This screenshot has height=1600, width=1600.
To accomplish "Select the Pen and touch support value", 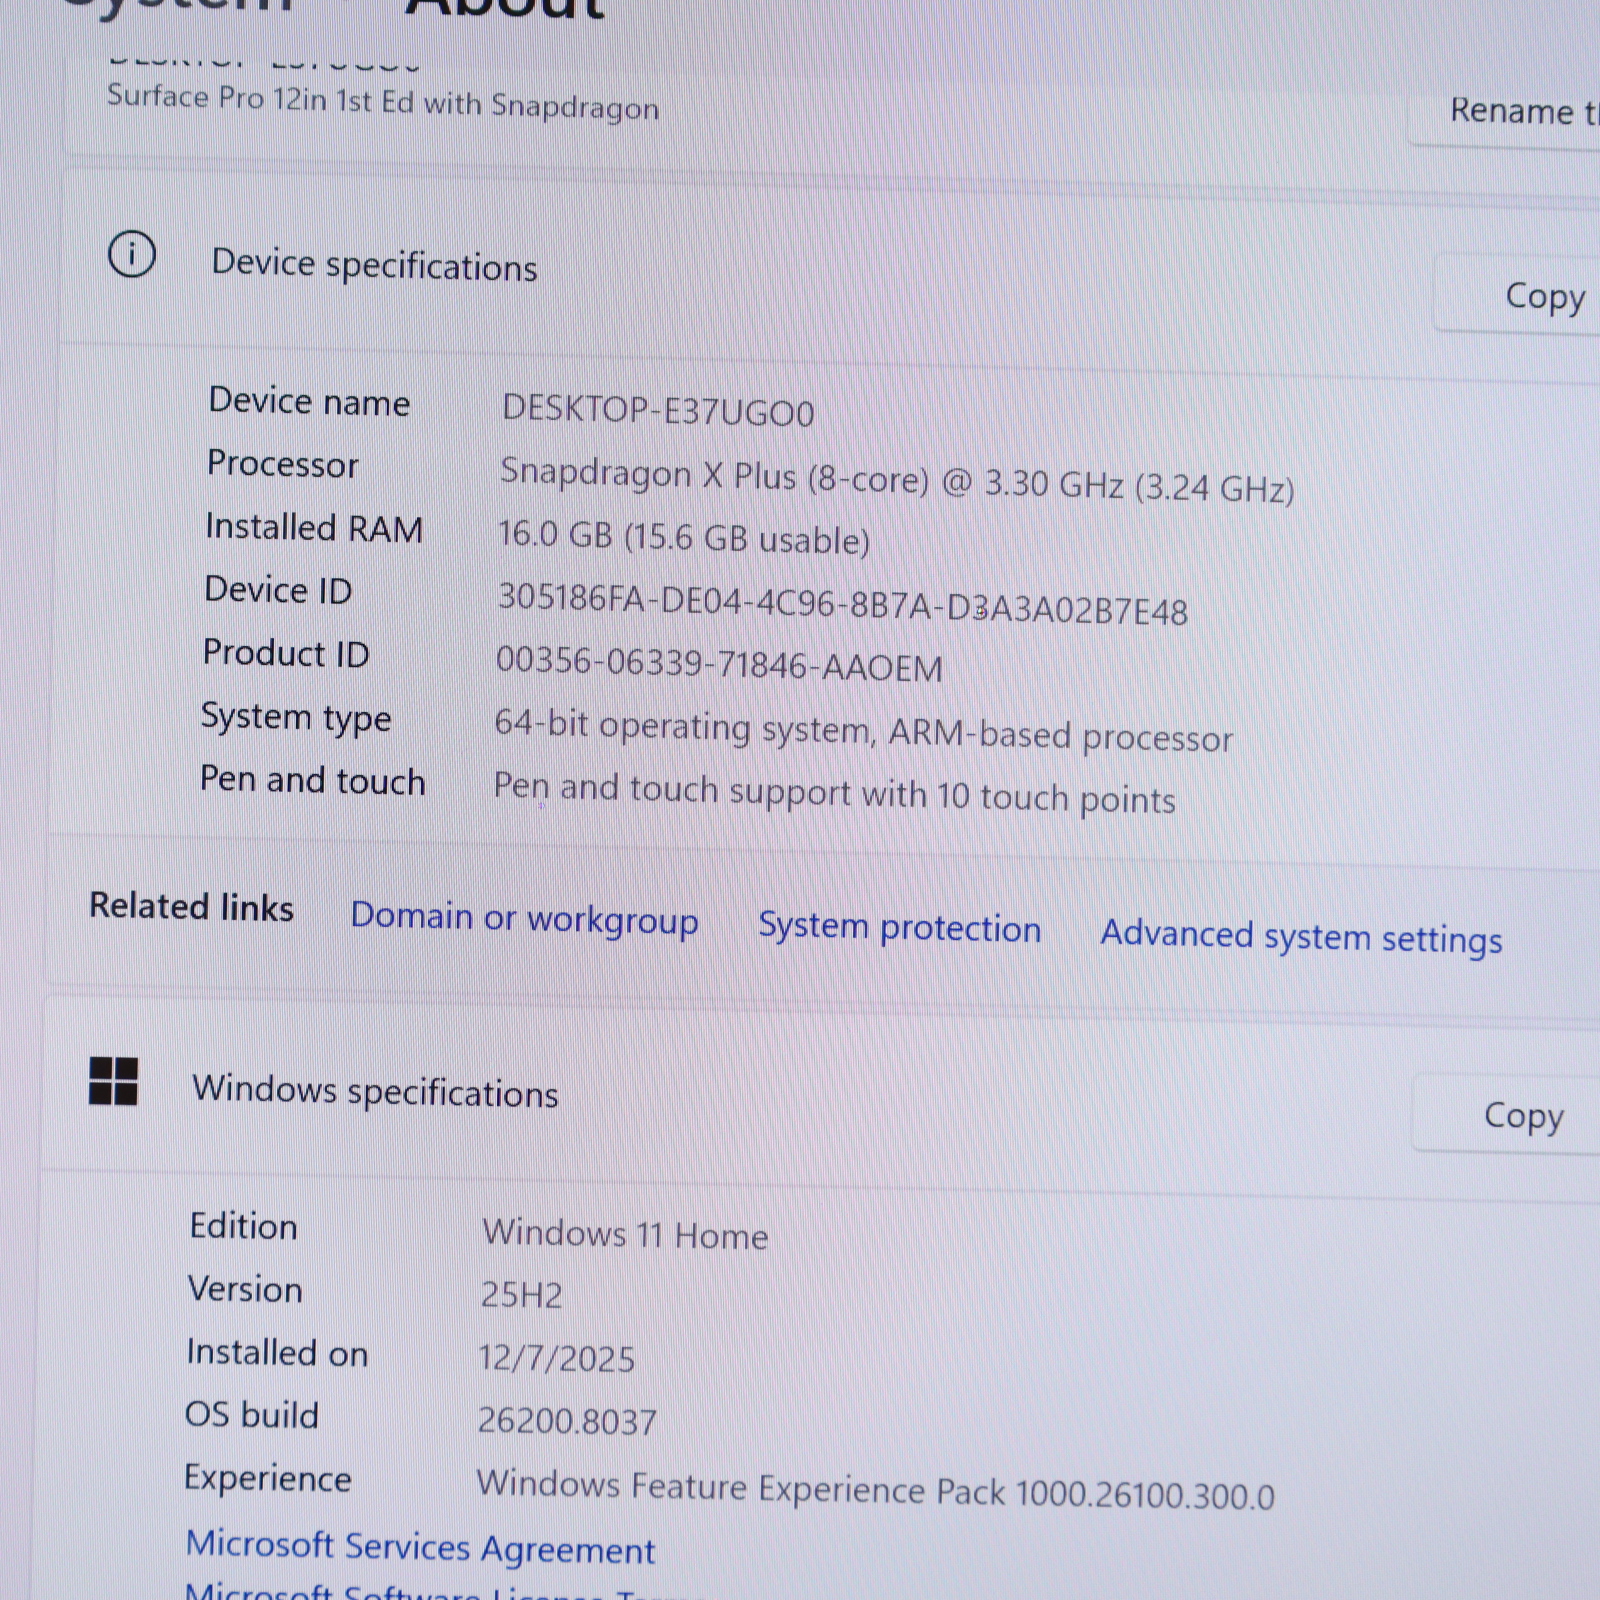I will coord(834,793).
